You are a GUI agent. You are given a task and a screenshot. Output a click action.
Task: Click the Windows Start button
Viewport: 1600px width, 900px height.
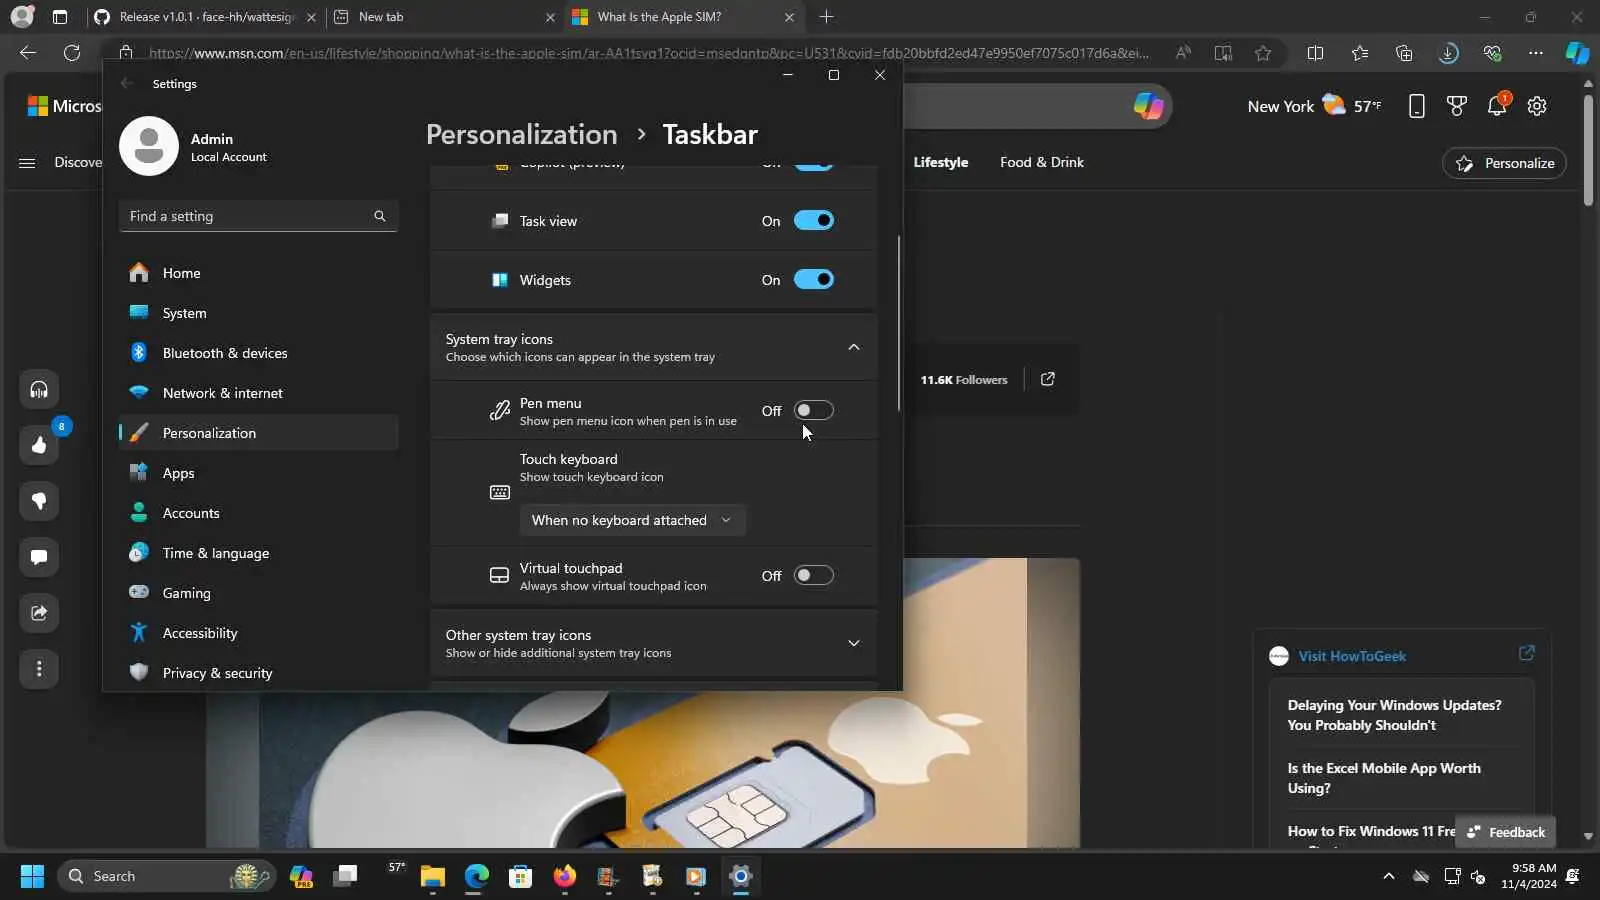(x=32, y=877)
